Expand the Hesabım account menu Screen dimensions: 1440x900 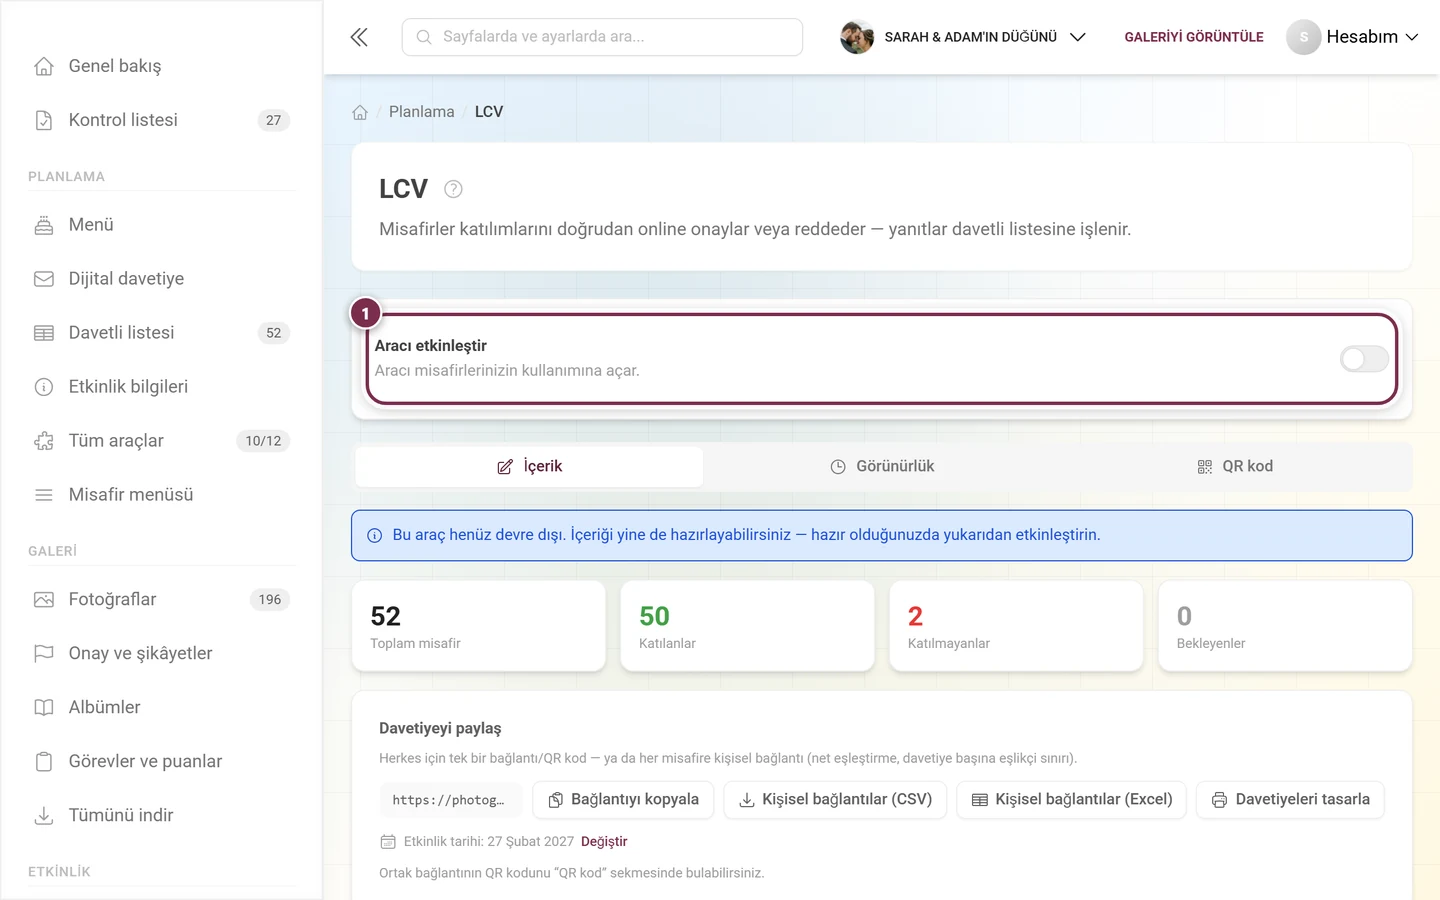click(x=1353, y=37)
